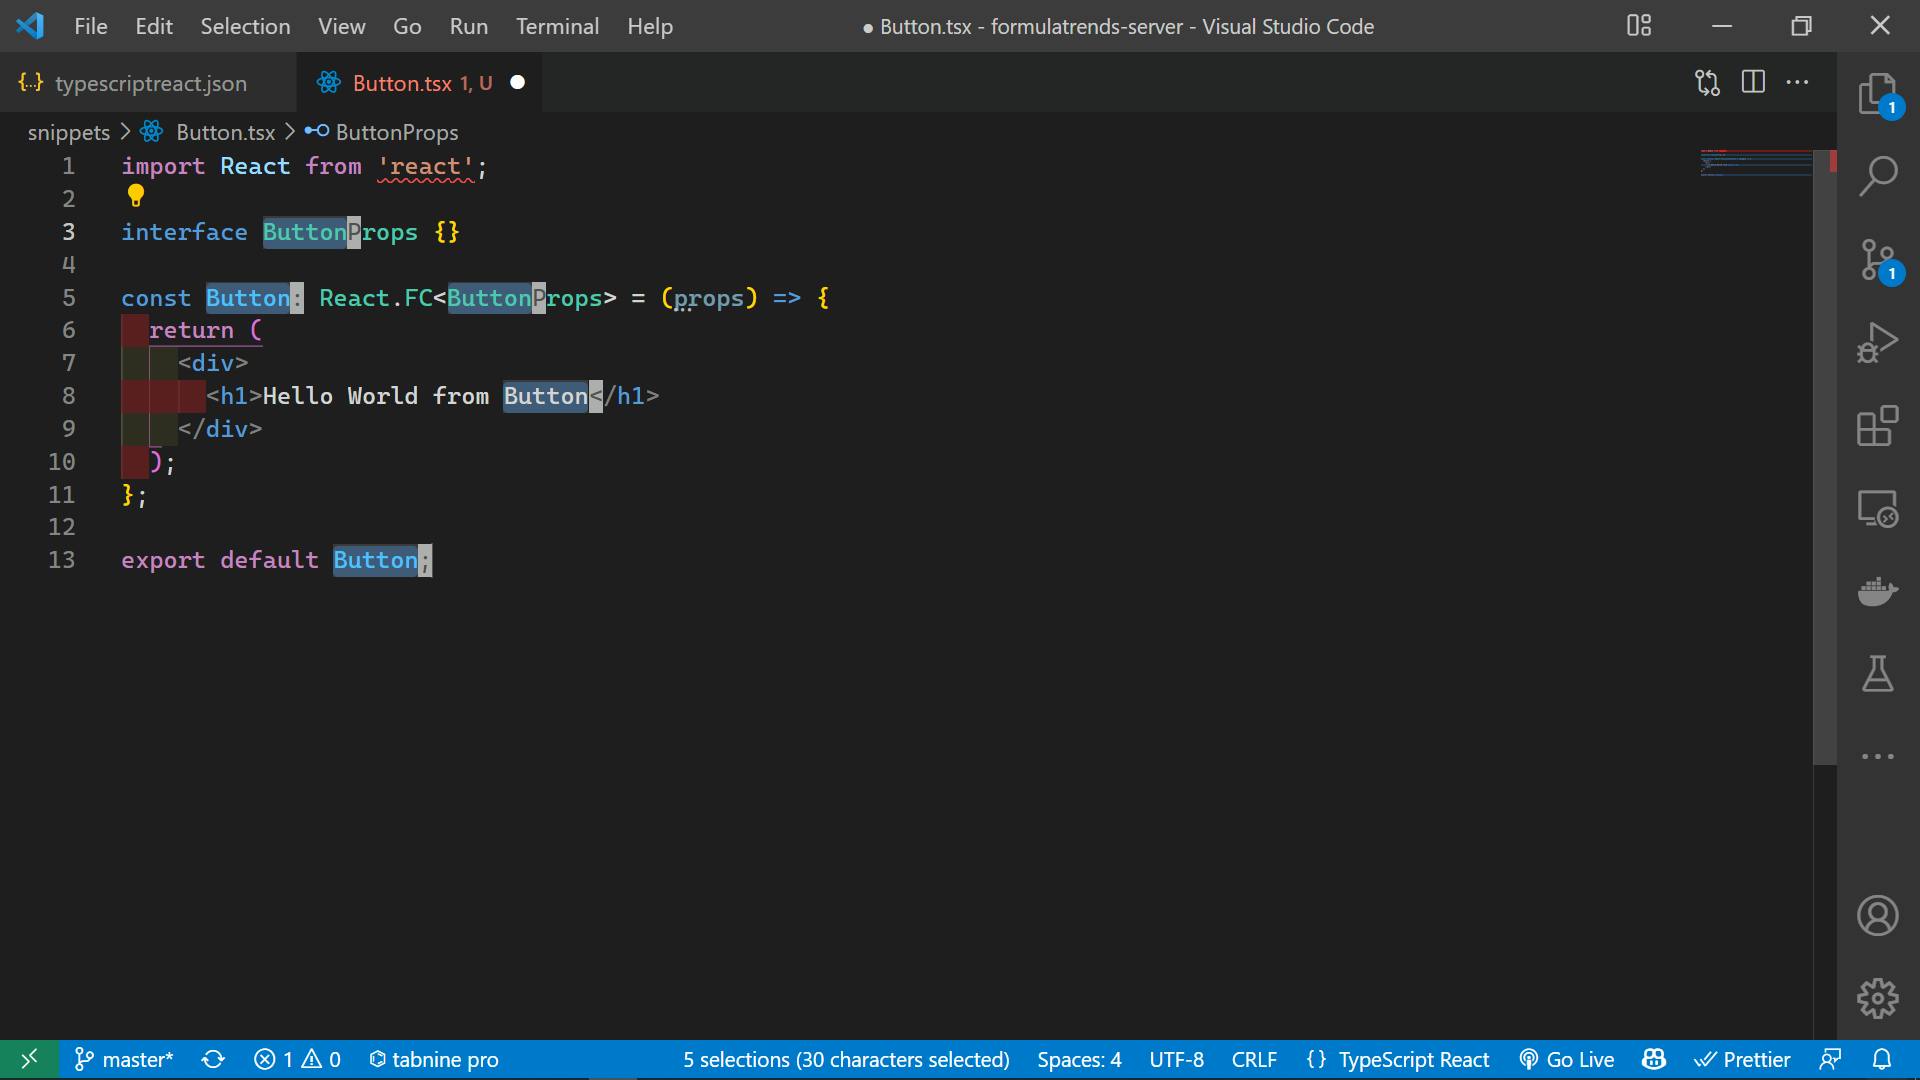Click the lightbulb quick fix icon
Viewport: 1920px width, 1080px height.
[x=136, y=196]
